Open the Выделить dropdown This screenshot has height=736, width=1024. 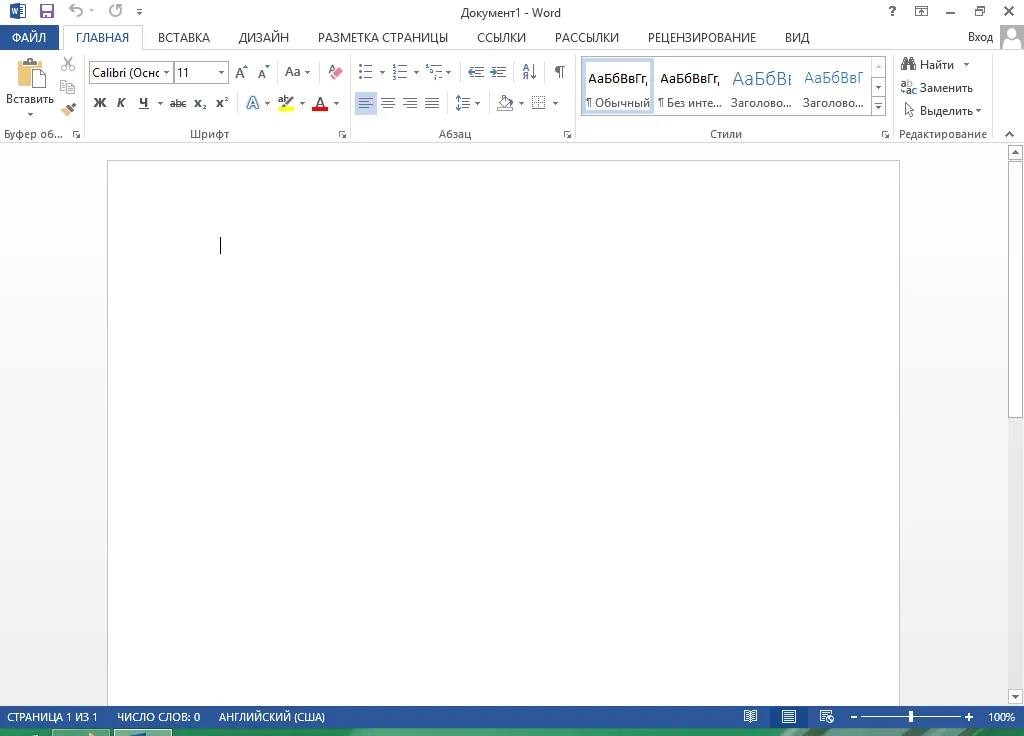point(942,111)
